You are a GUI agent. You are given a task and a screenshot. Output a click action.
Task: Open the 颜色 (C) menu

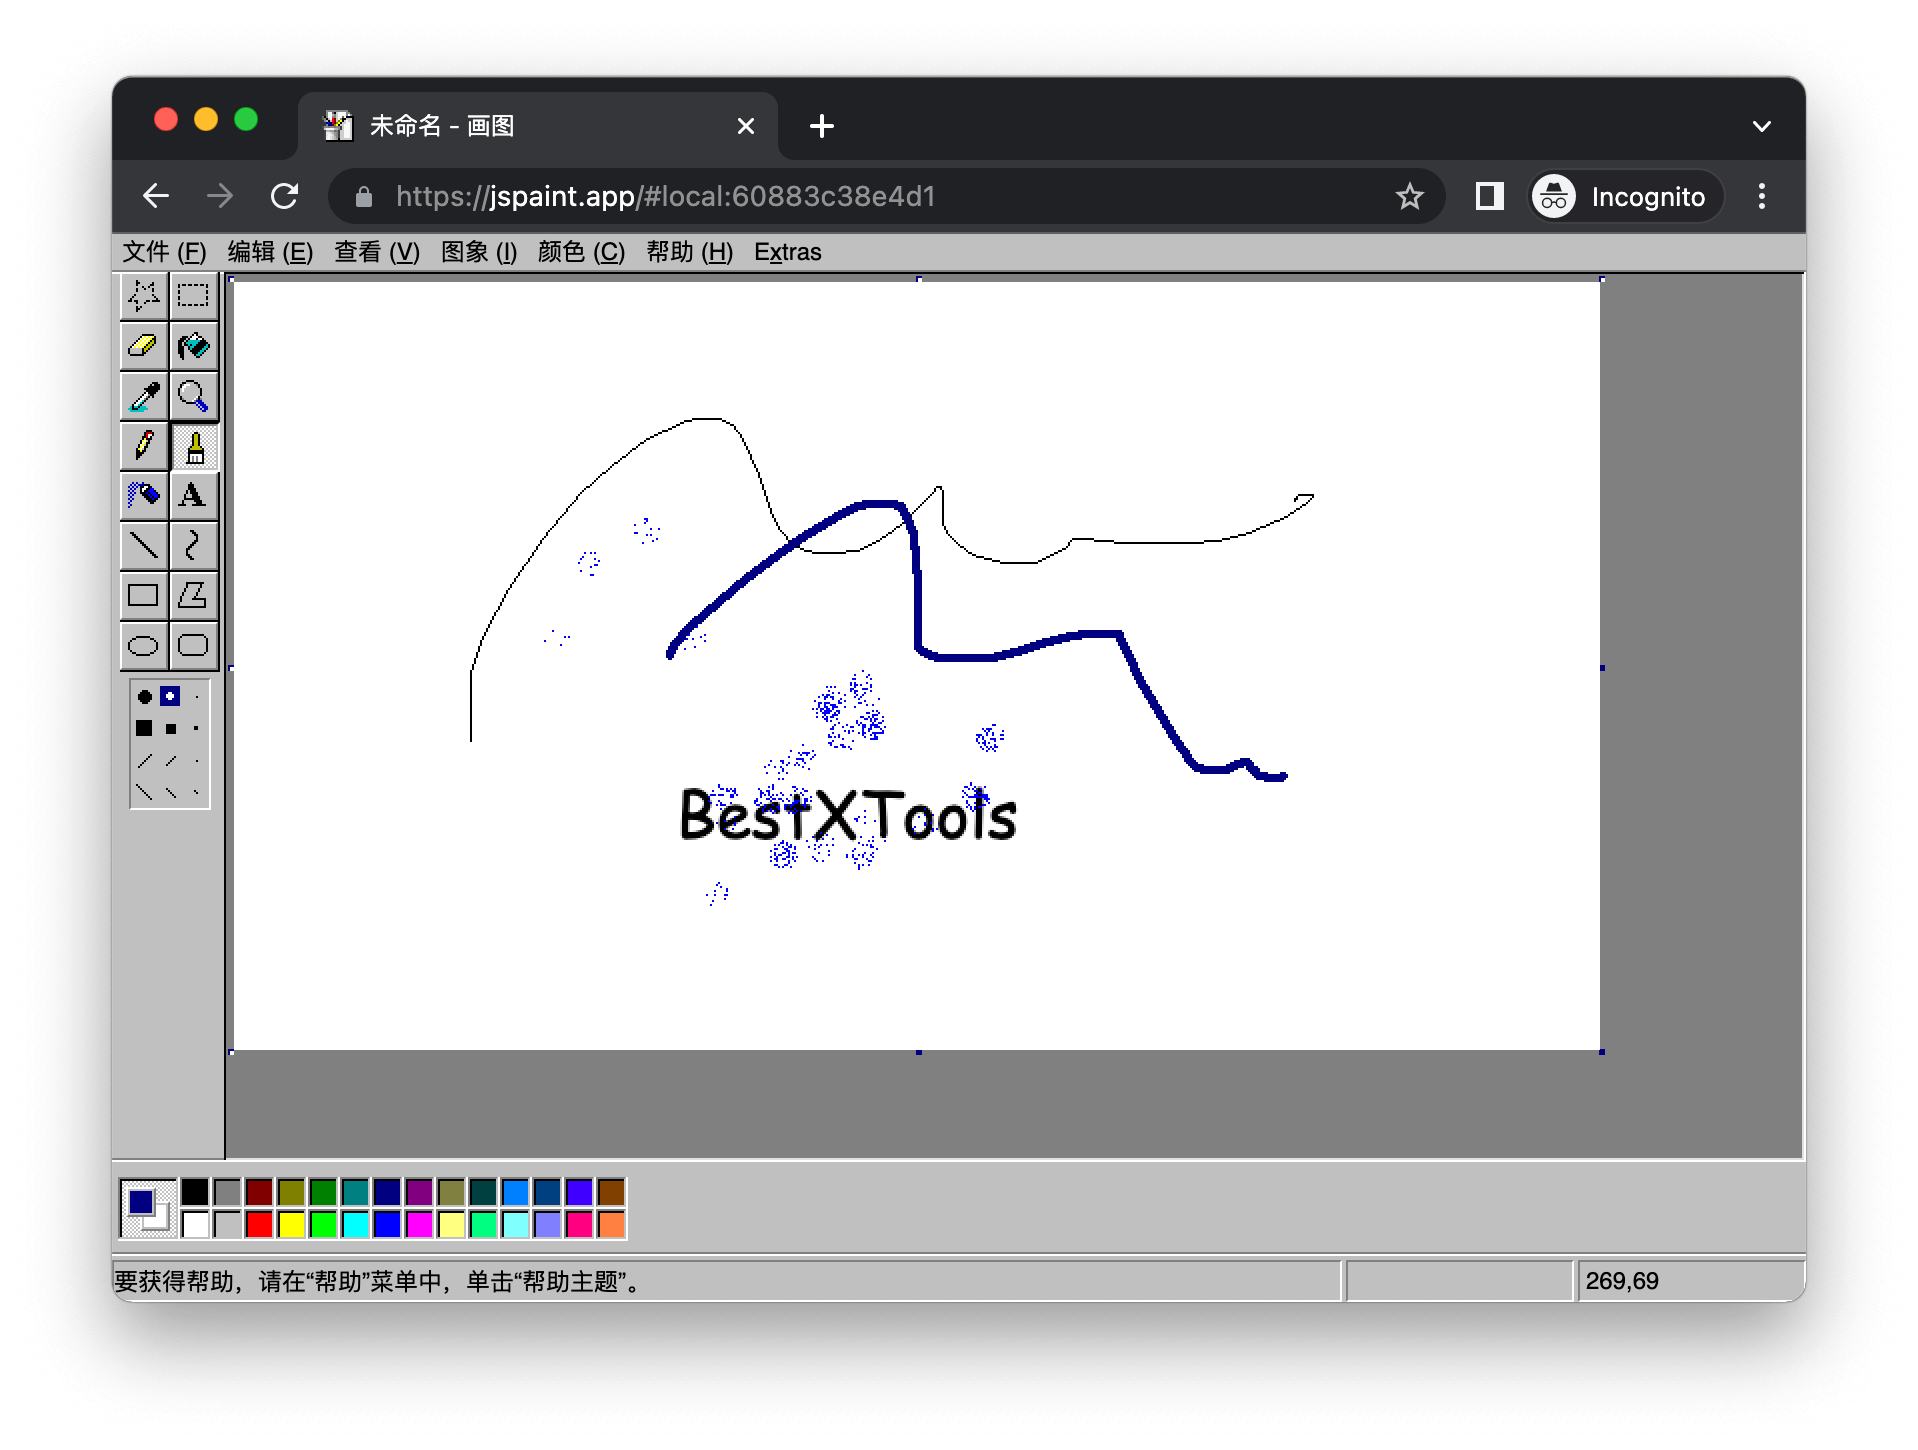pyautogui.click(x=581, y=252)
